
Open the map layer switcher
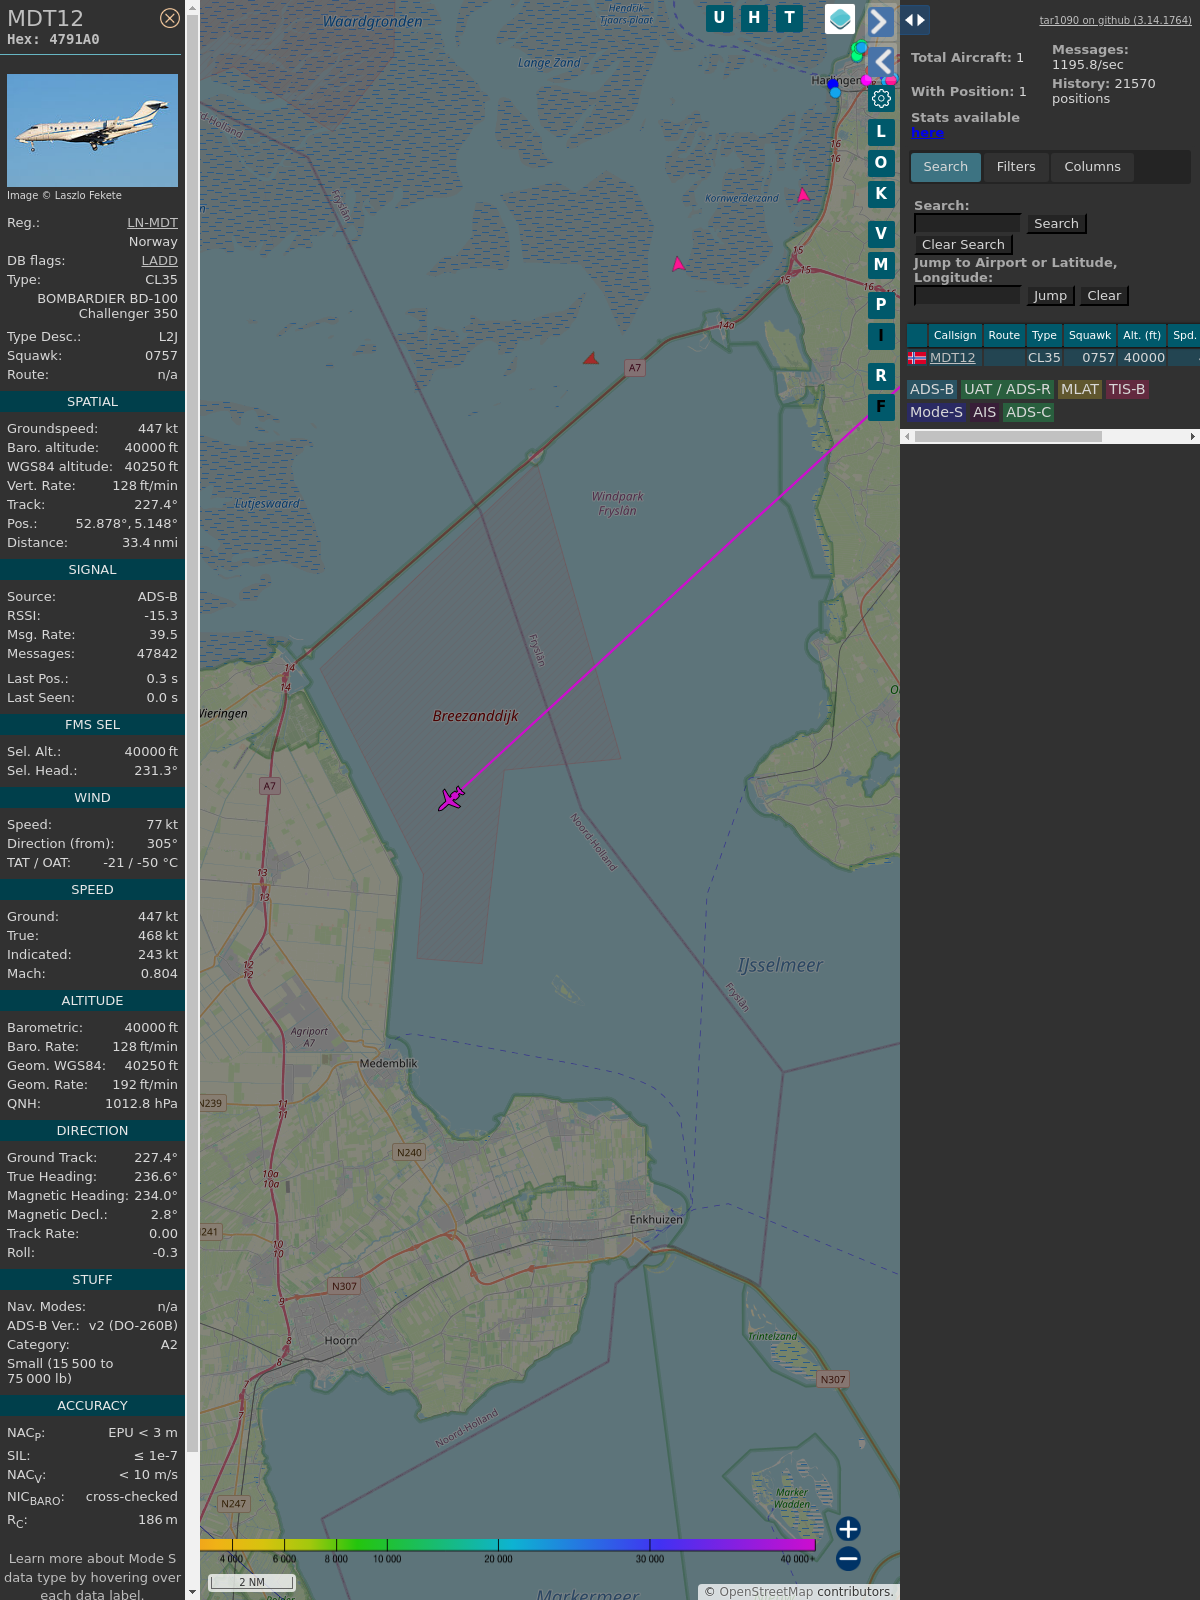[x=840, y=19]
